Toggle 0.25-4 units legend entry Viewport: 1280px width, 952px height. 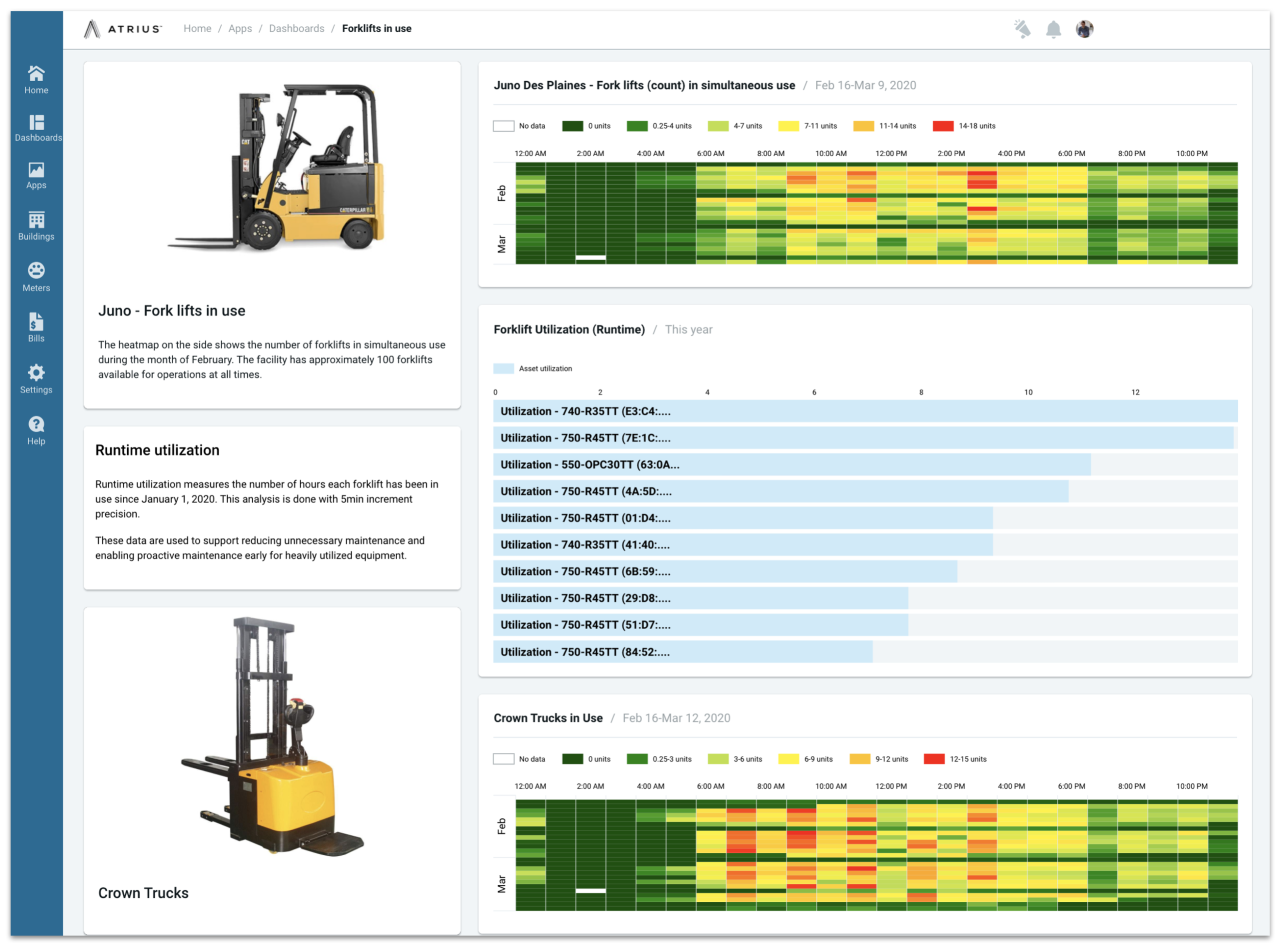(659, 126)
